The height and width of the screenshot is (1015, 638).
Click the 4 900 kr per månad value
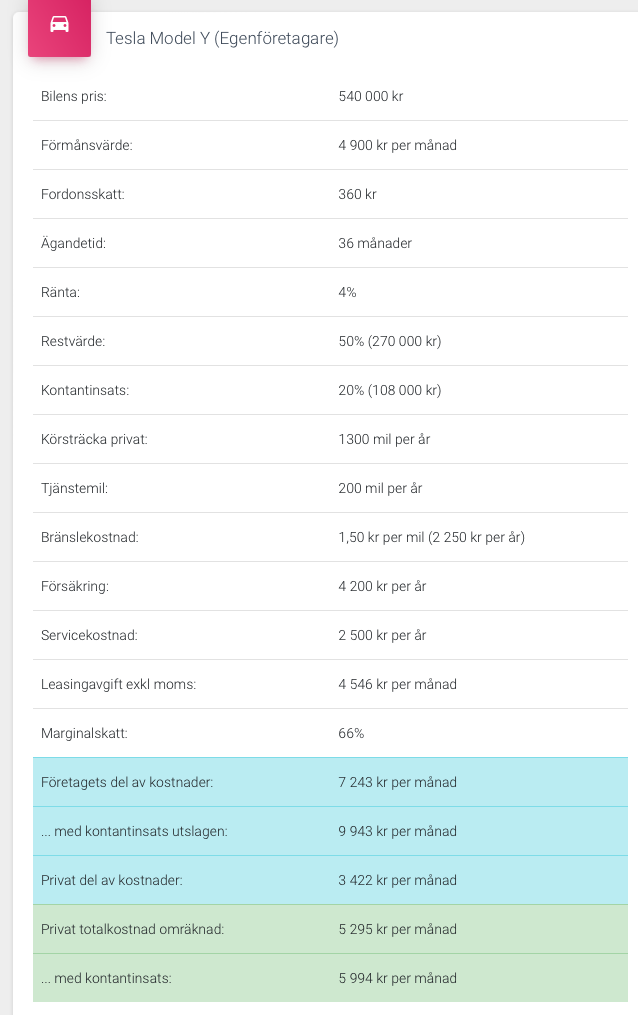coord(397,146)
